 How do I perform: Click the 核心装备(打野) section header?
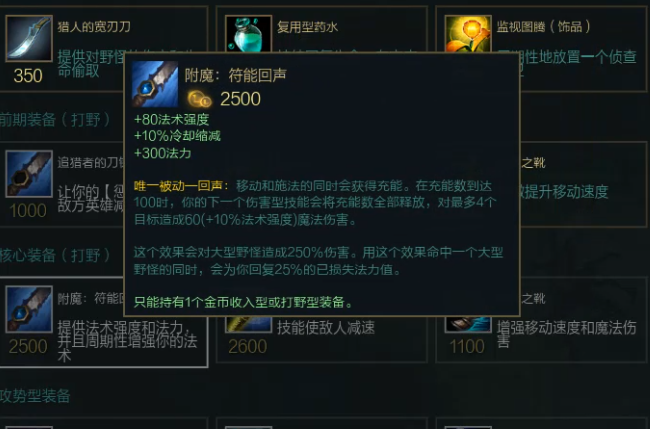55,255
